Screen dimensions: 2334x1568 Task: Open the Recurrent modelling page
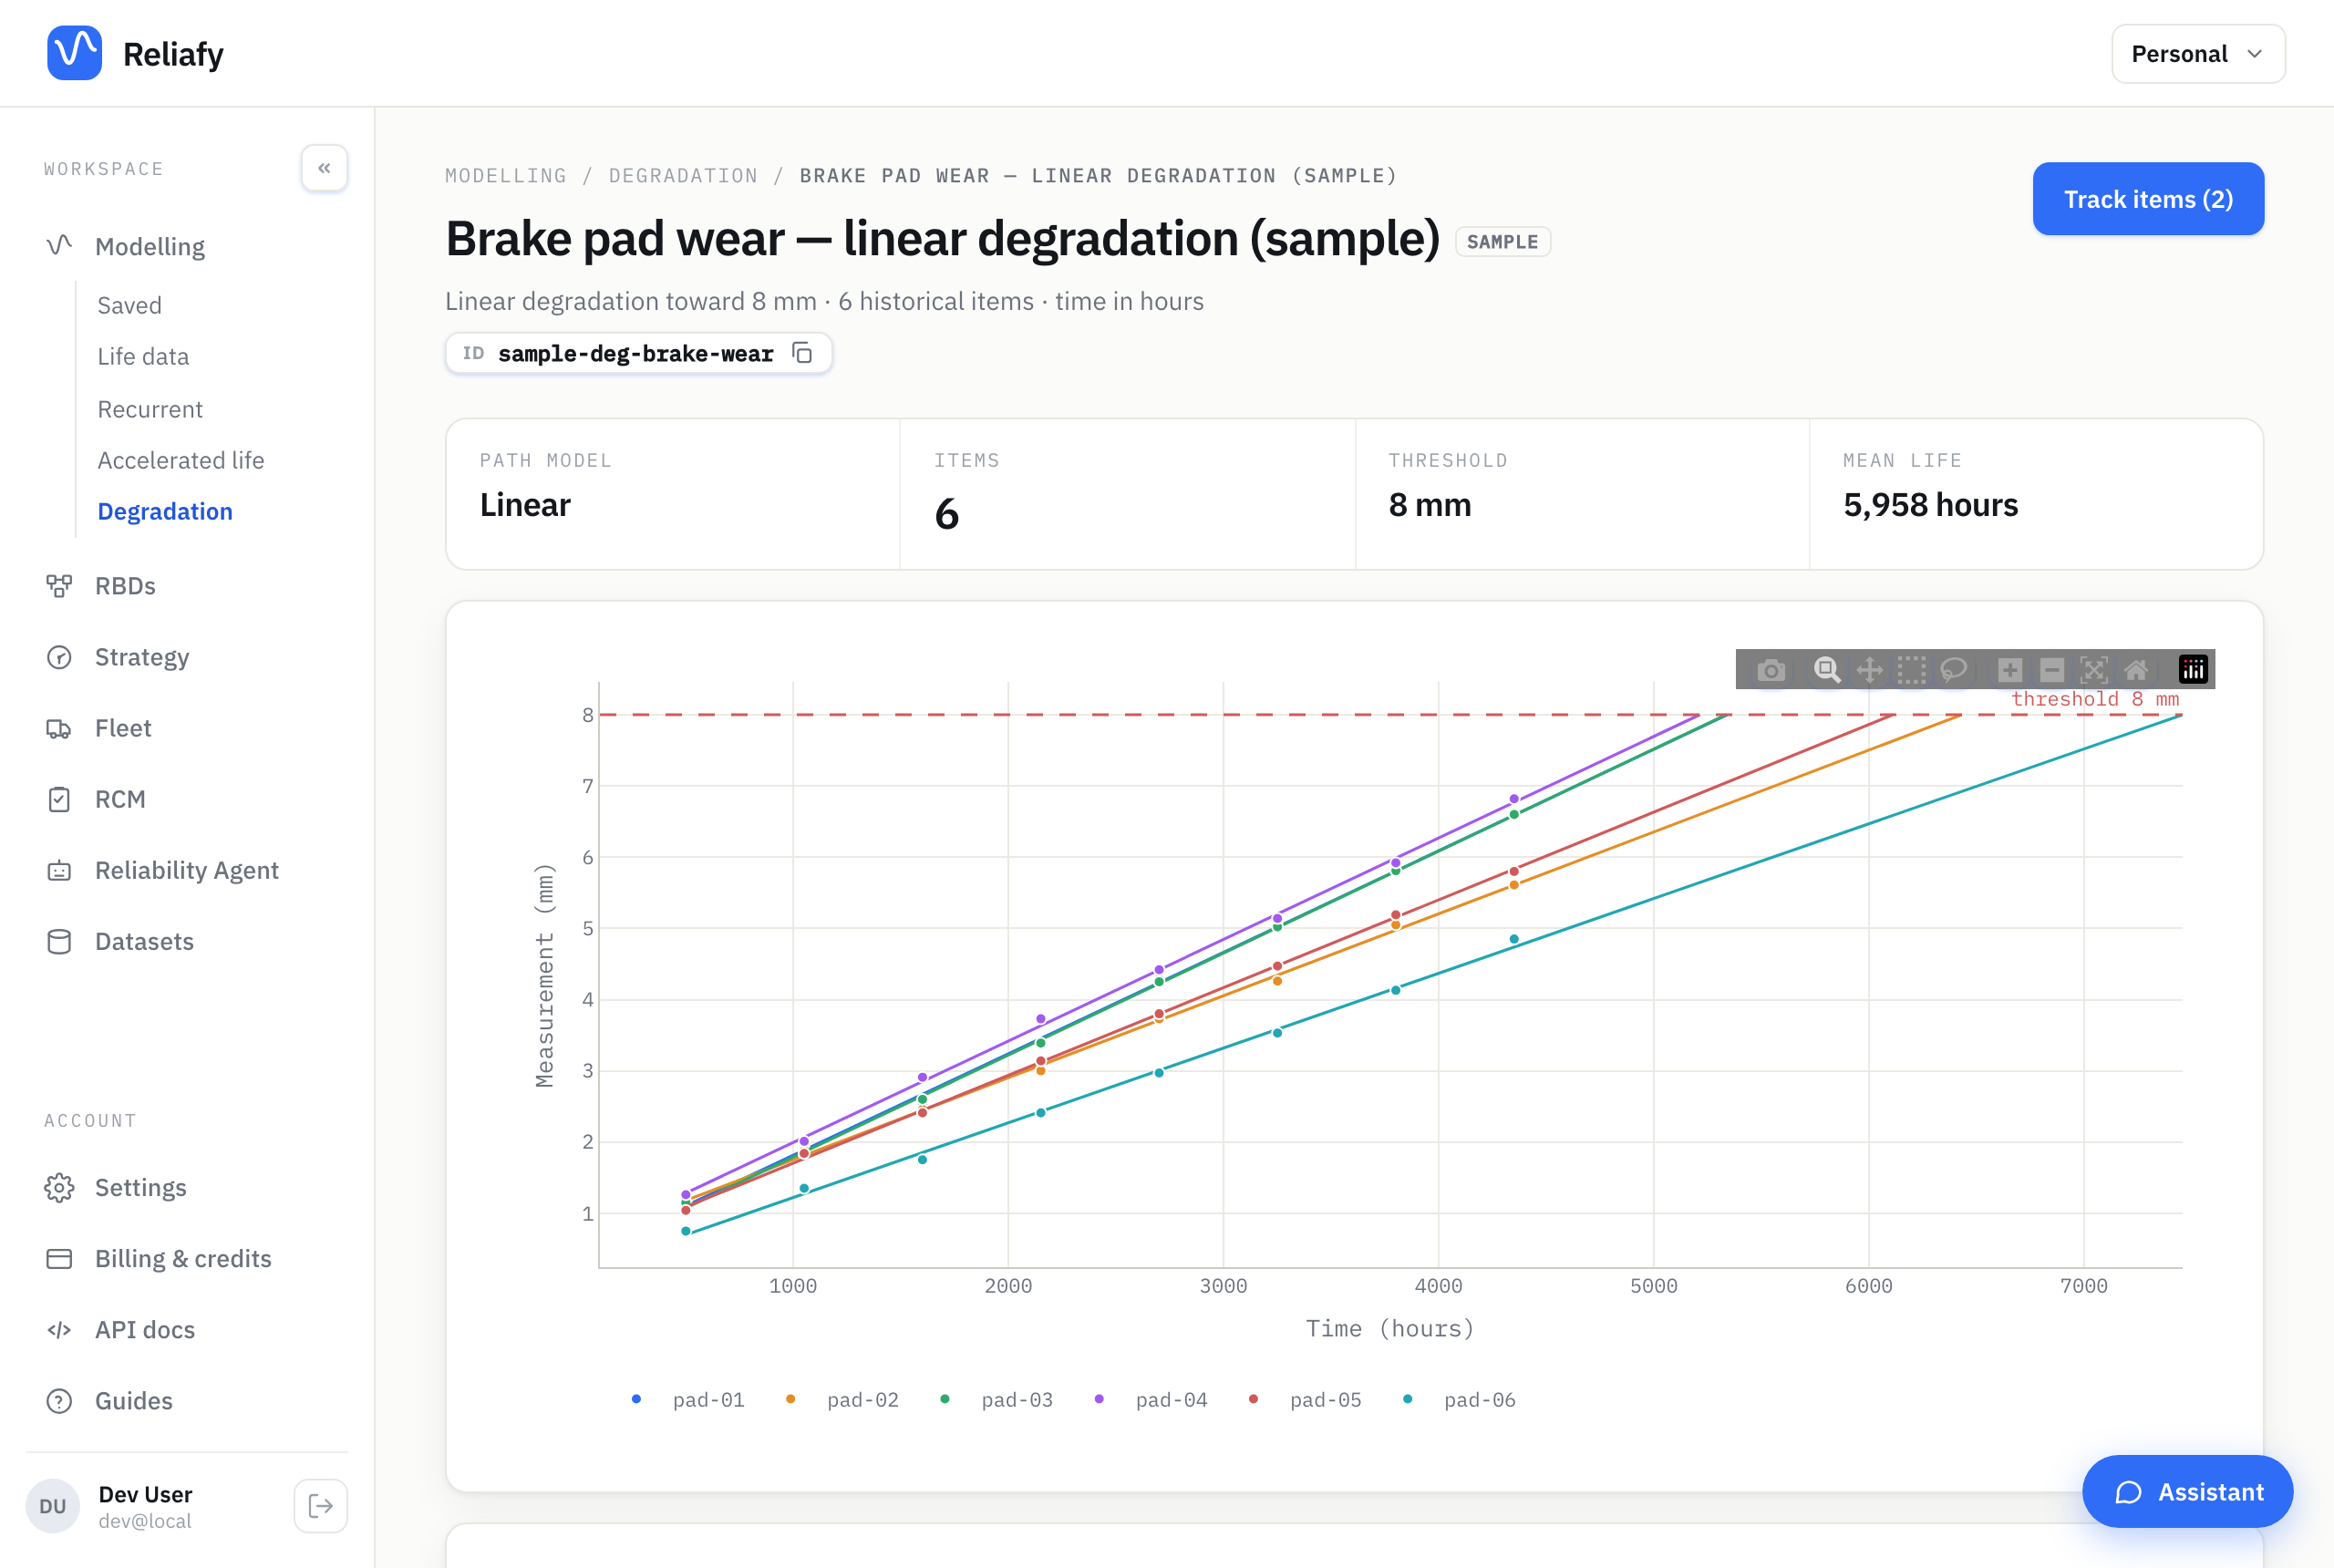150,409
